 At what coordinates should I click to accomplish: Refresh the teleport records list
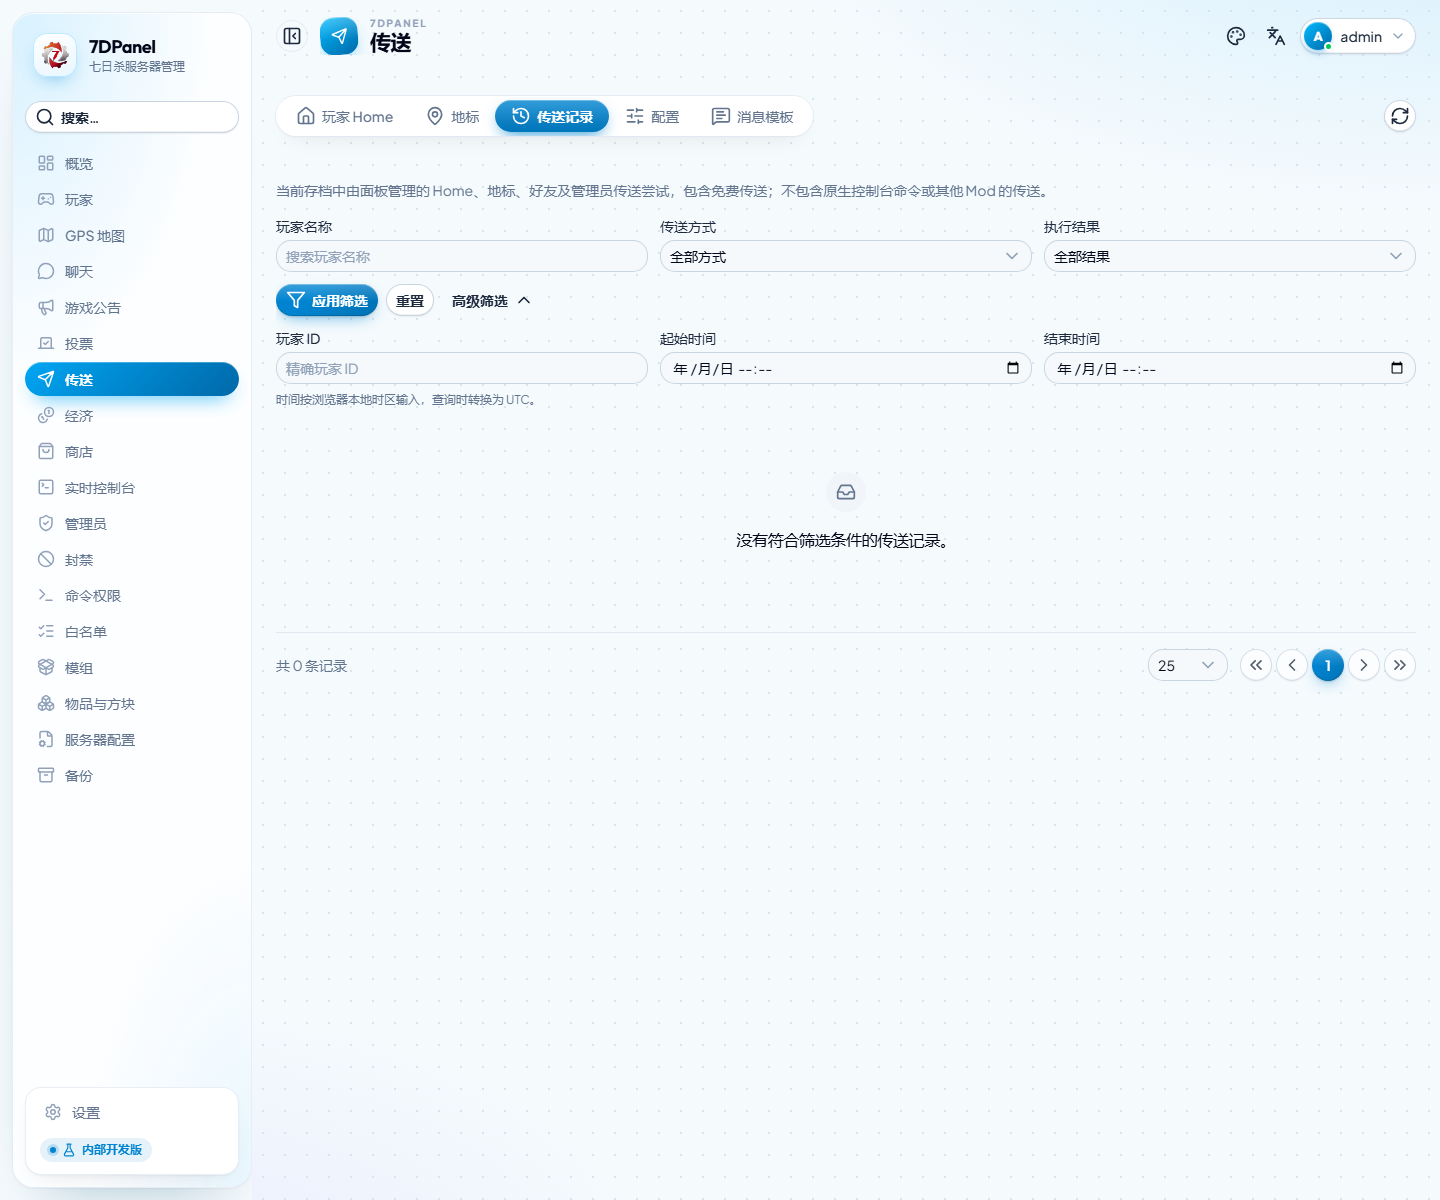[x=1400, y=116]
